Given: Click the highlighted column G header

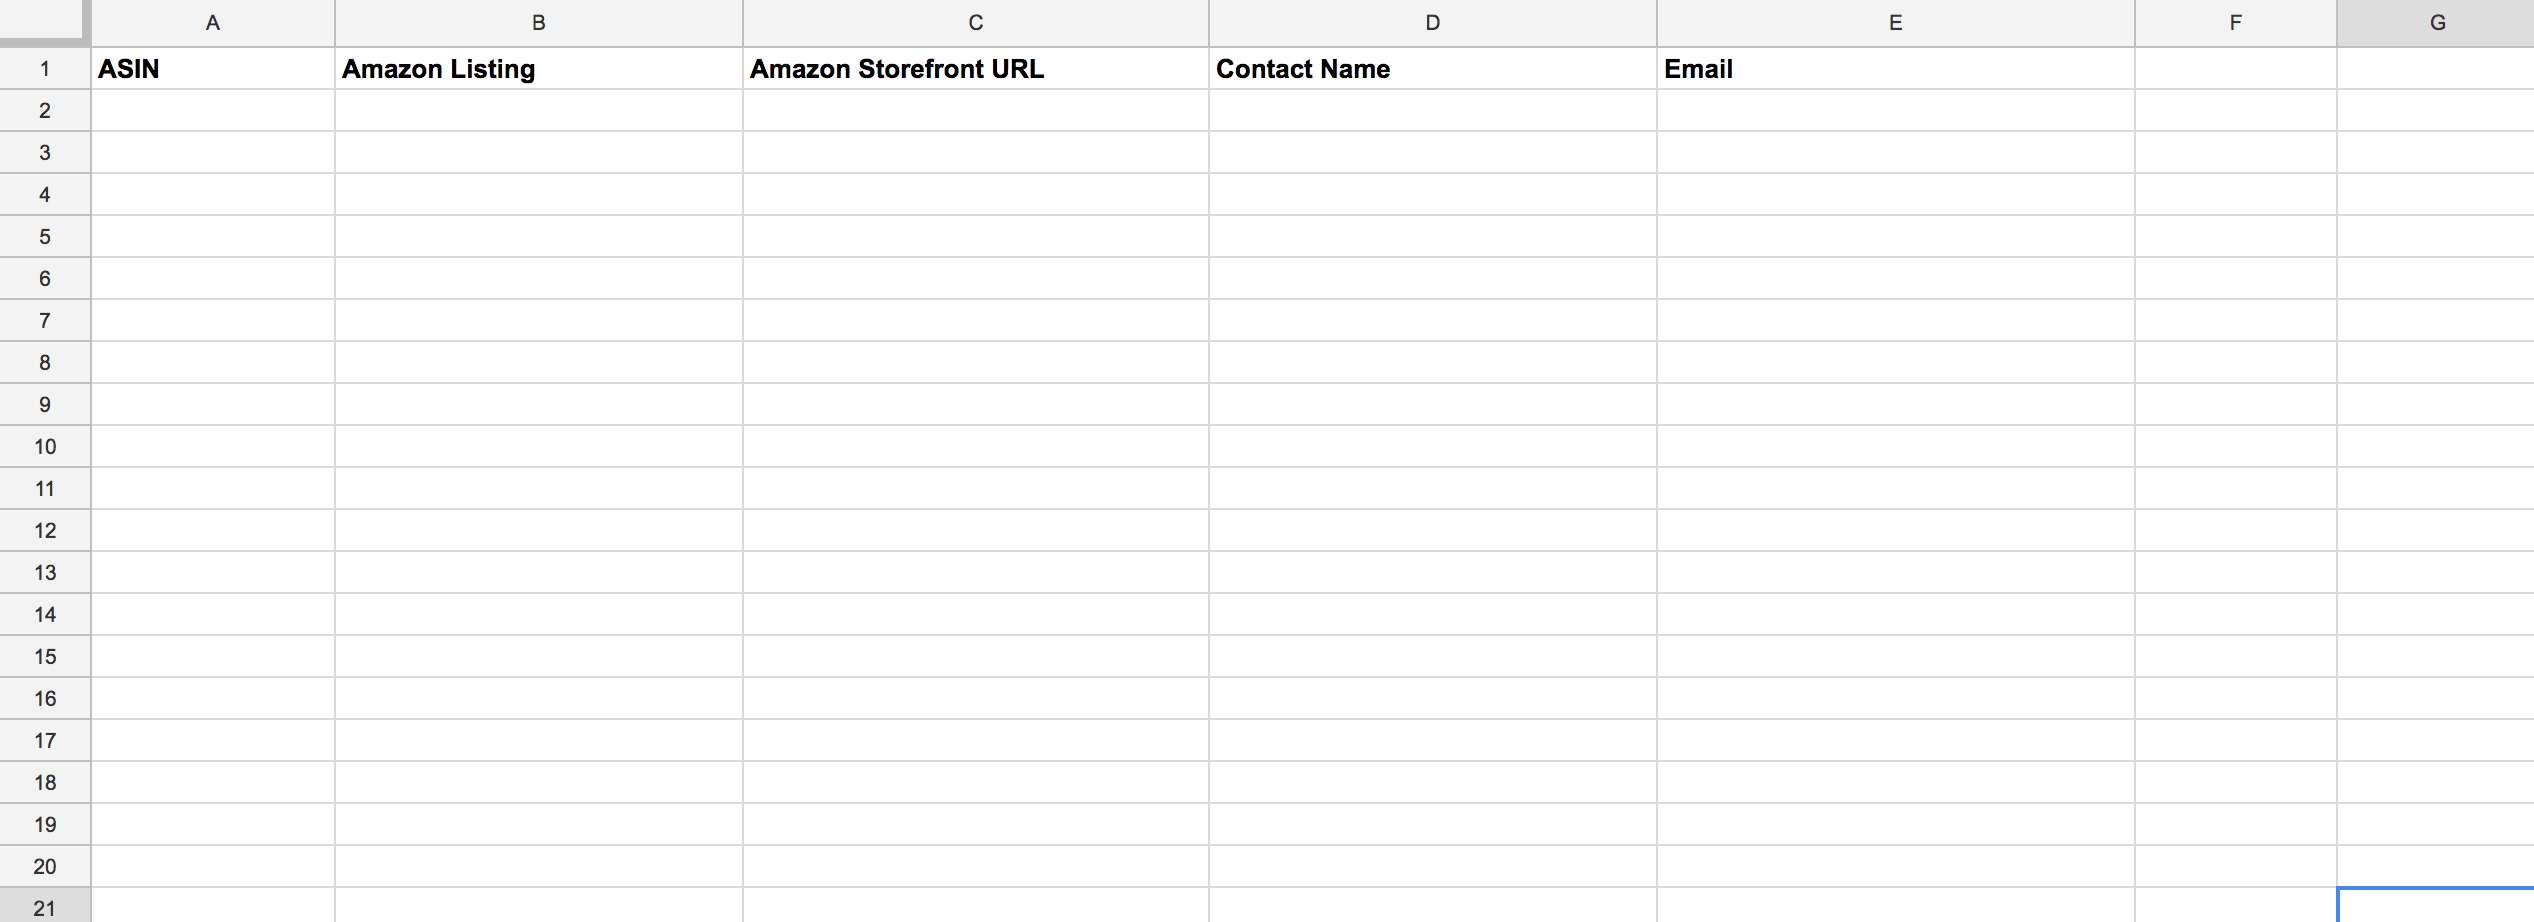Looking at the screenshot, I should [2436, 23].
